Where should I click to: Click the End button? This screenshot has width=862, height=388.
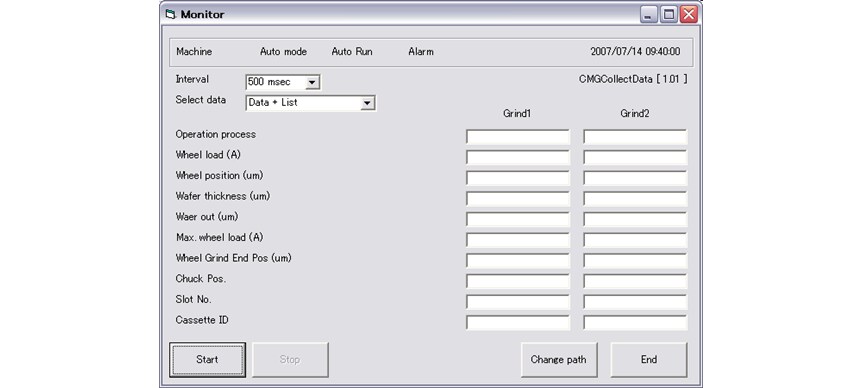click(649, 360)
